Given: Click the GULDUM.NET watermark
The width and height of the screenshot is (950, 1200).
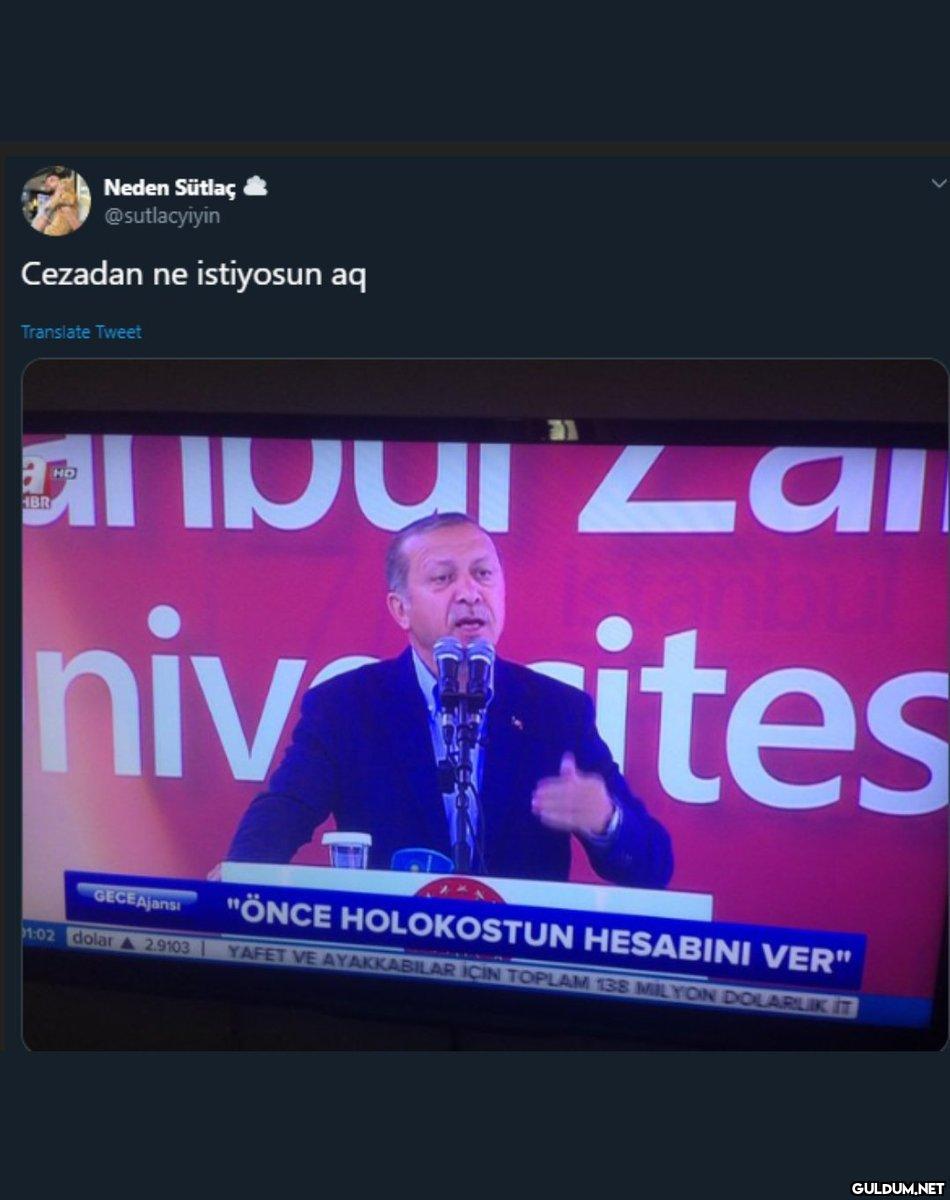Looking at the screenshot, I should (x=897, y=1187).
